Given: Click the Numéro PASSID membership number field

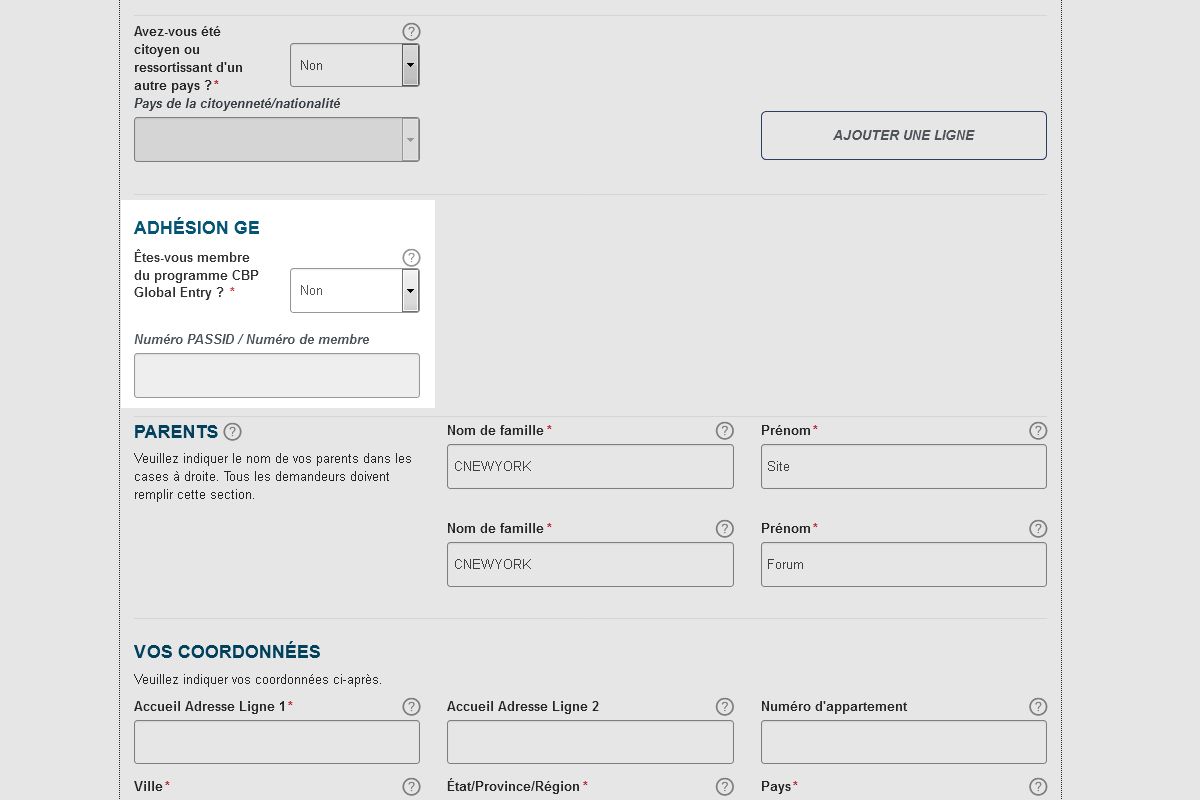Looking at the screenshot, I should (277, 376).
